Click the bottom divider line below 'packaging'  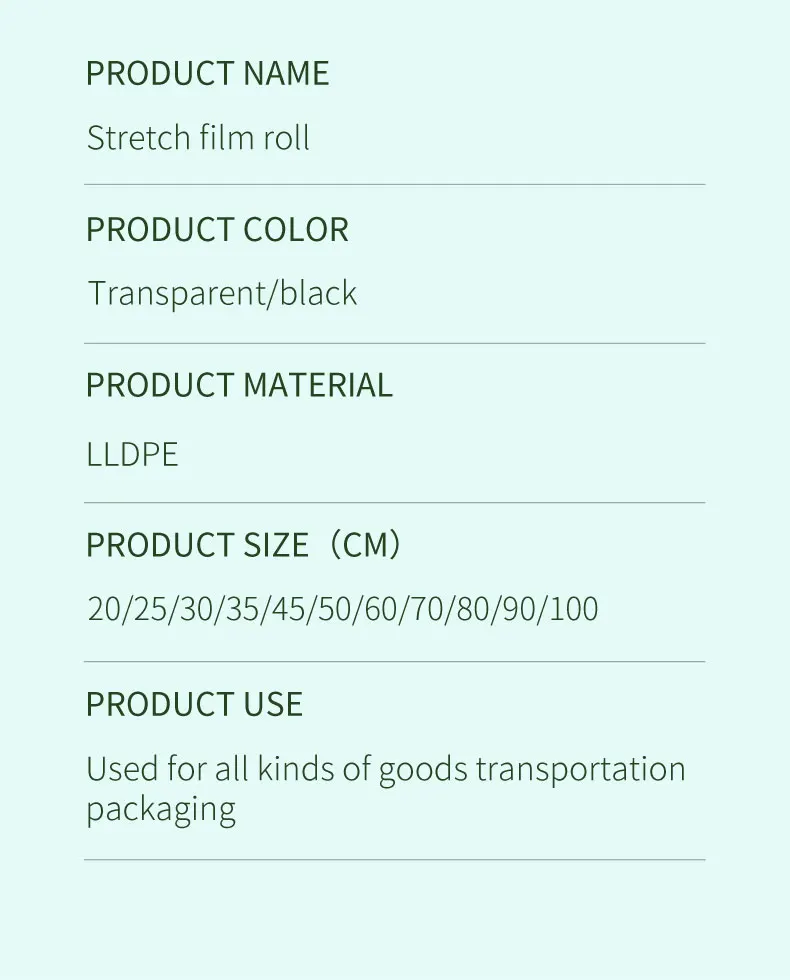pos(394,859)
